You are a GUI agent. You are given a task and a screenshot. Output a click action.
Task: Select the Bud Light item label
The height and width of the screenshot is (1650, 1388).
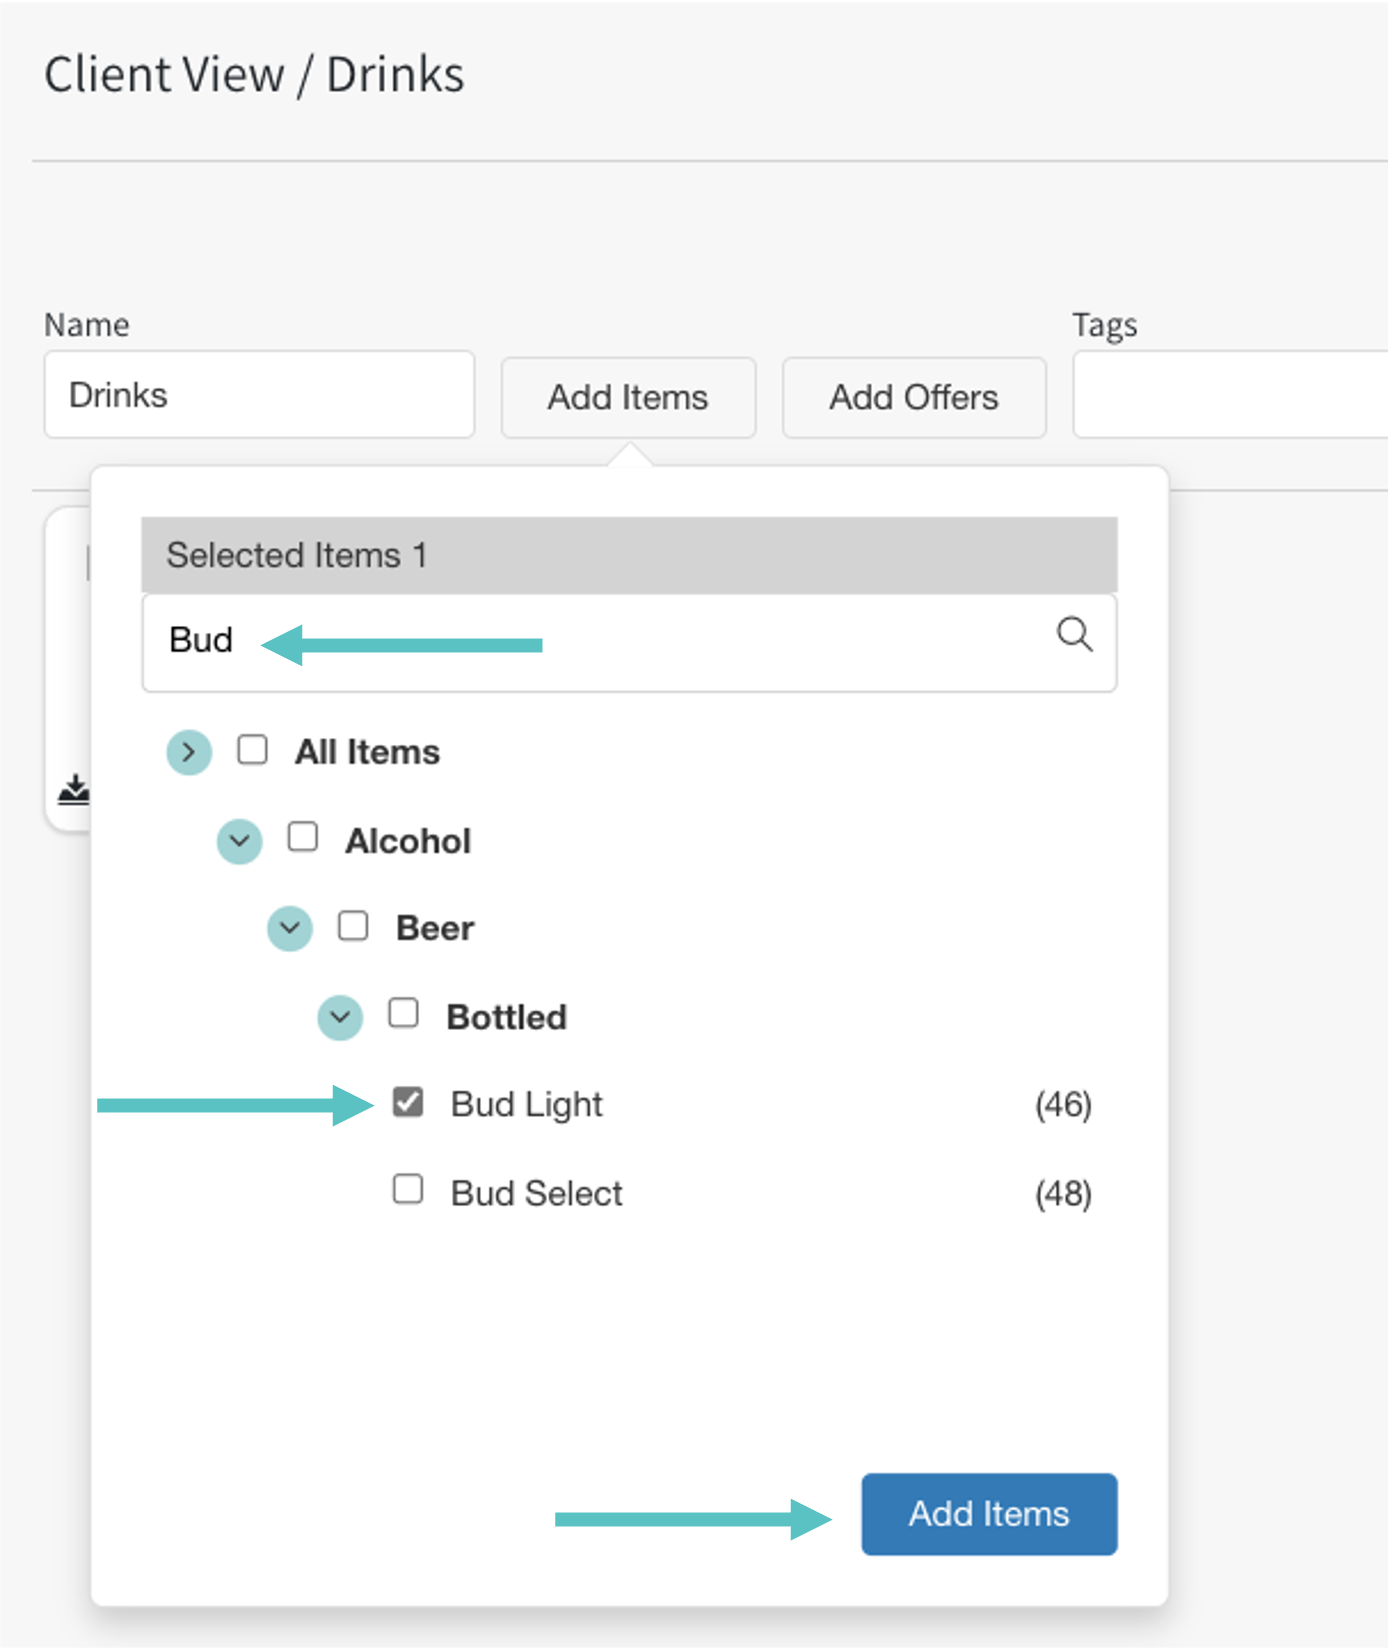[x=526, y=1104]
